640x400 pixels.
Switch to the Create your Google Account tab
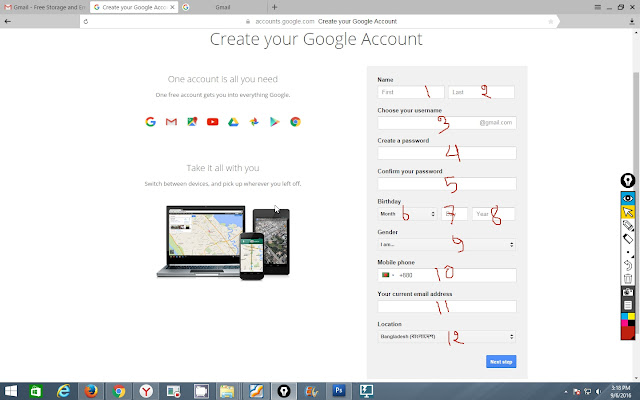[x=134, y=7]
